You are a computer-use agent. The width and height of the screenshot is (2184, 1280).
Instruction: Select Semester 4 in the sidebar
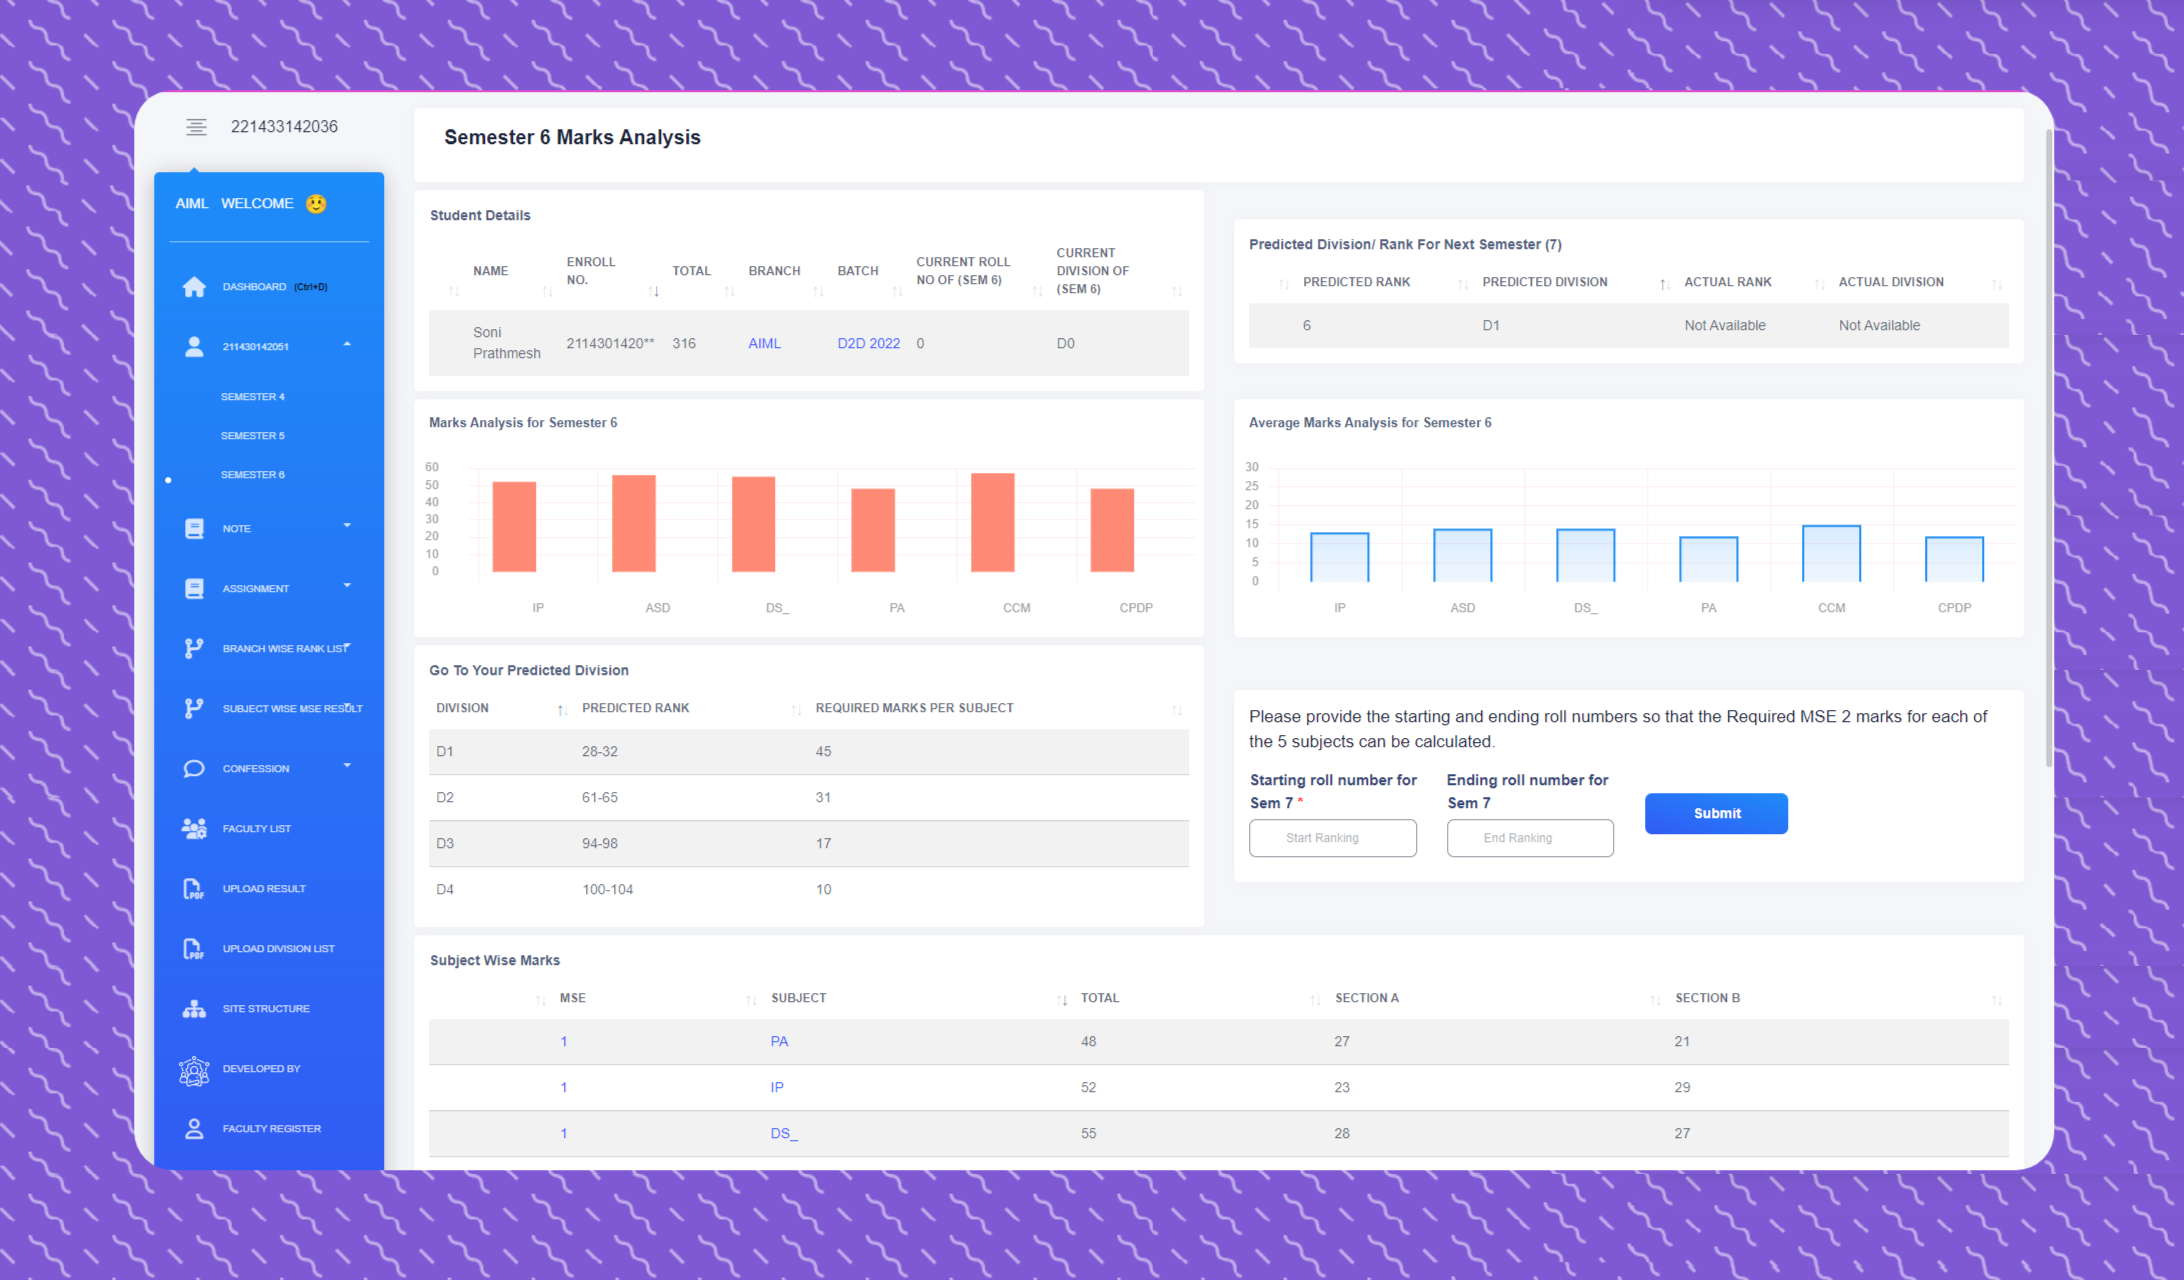(252, 396)
